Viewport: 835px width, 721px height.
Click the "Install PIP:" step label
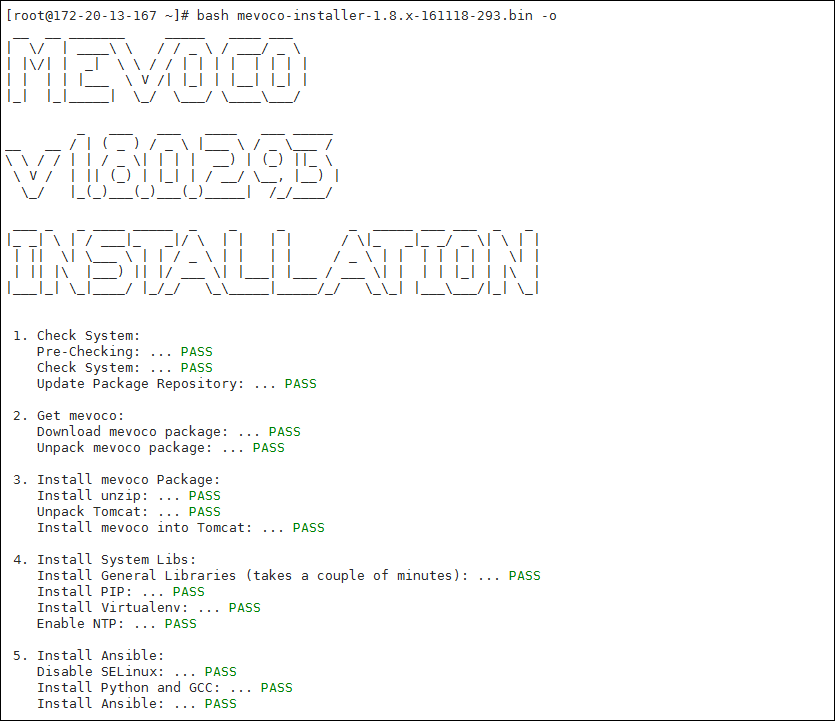tap(85, 591)
